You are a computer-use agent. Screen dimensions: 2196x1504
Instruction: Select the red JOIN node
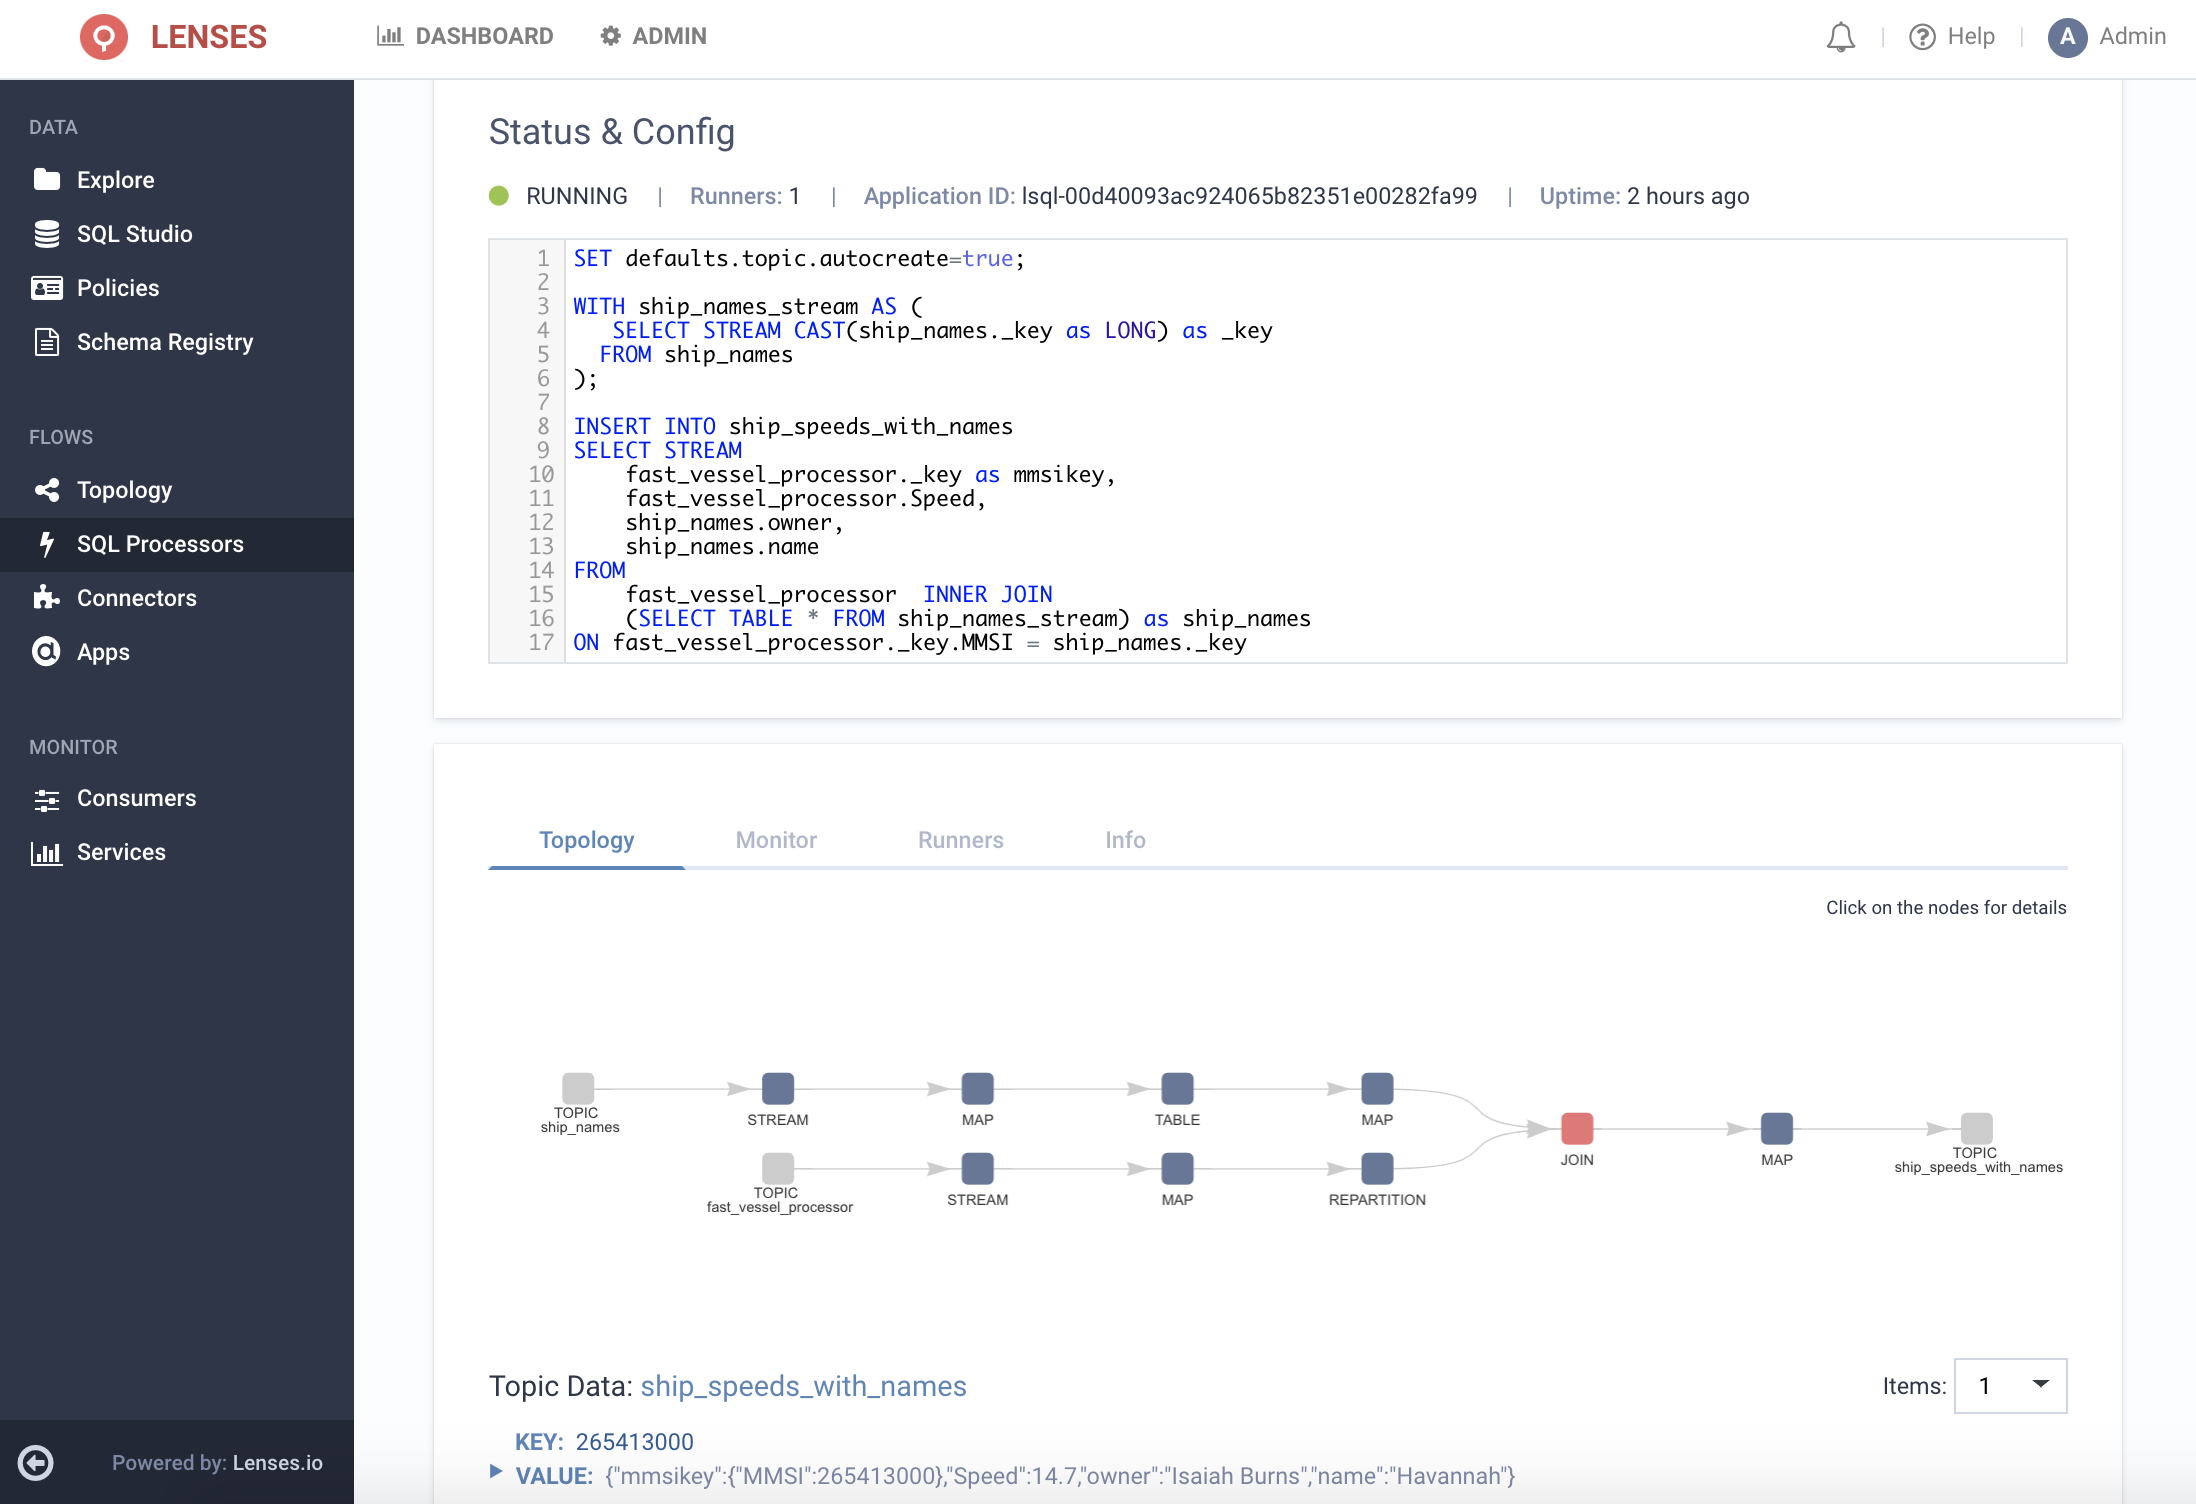tap(1577, 1128)
